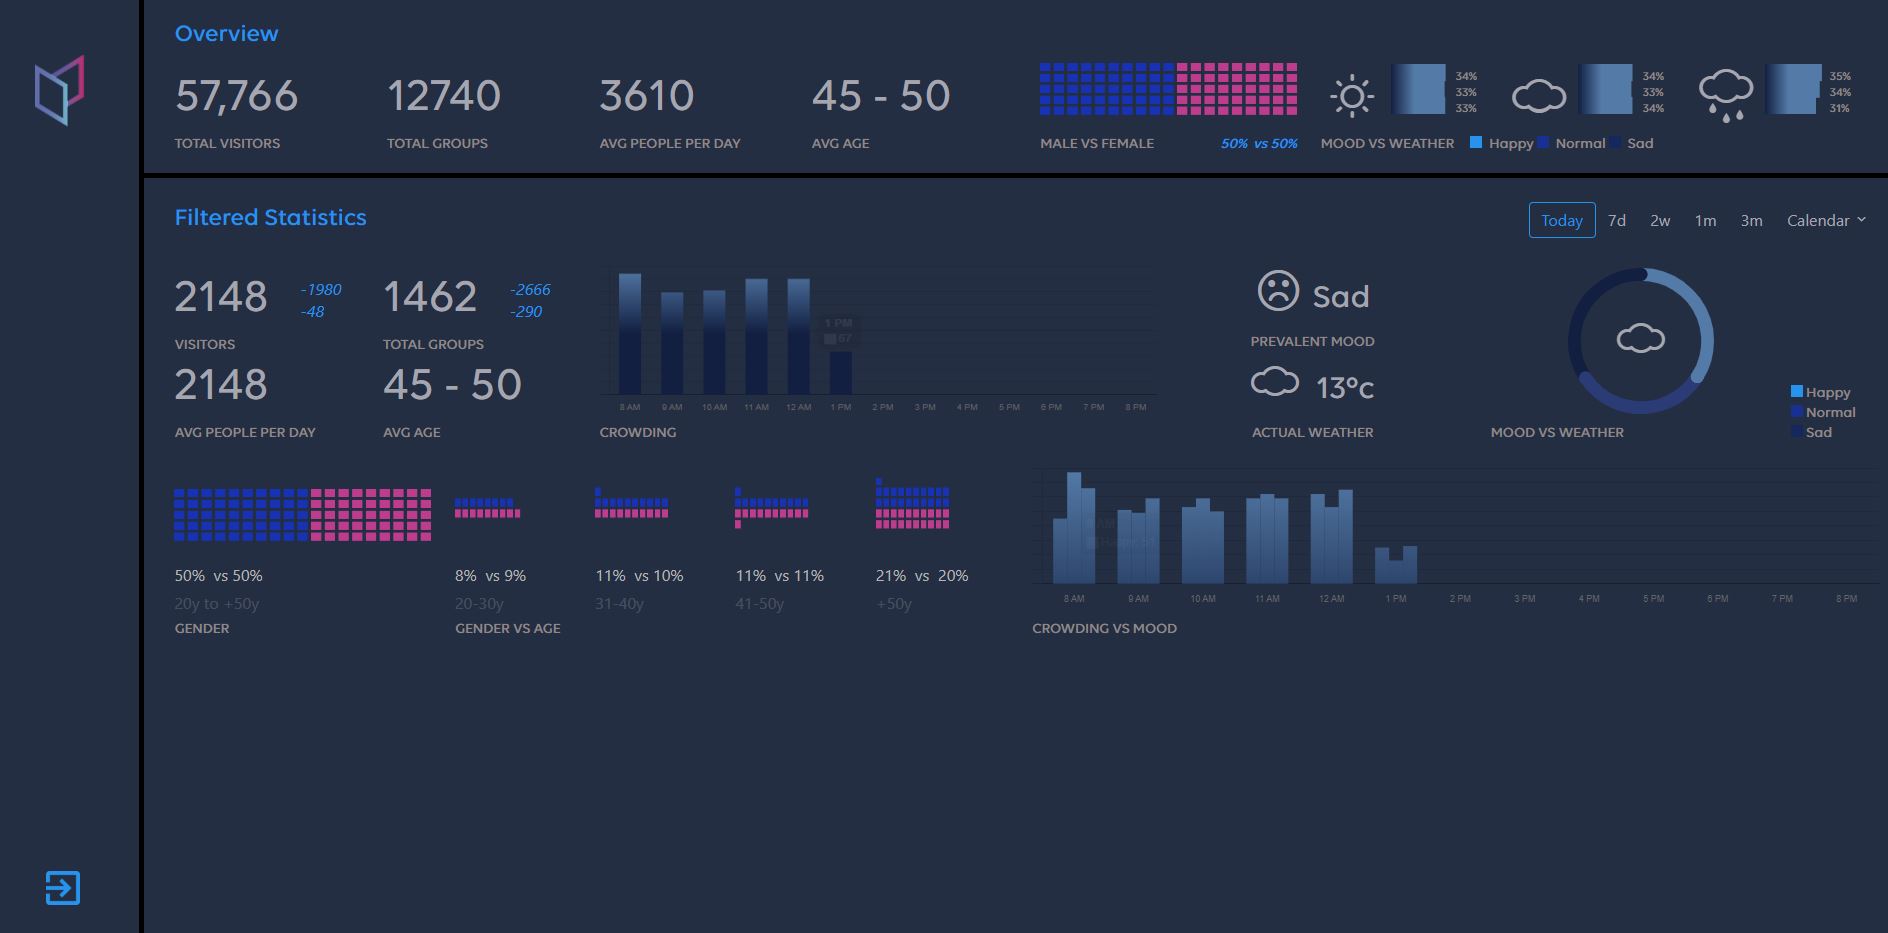This screenshot has width=1888, height=933.
Task: Click the cloud weather icon in Overview
Action: click(x=1538, y=97)
